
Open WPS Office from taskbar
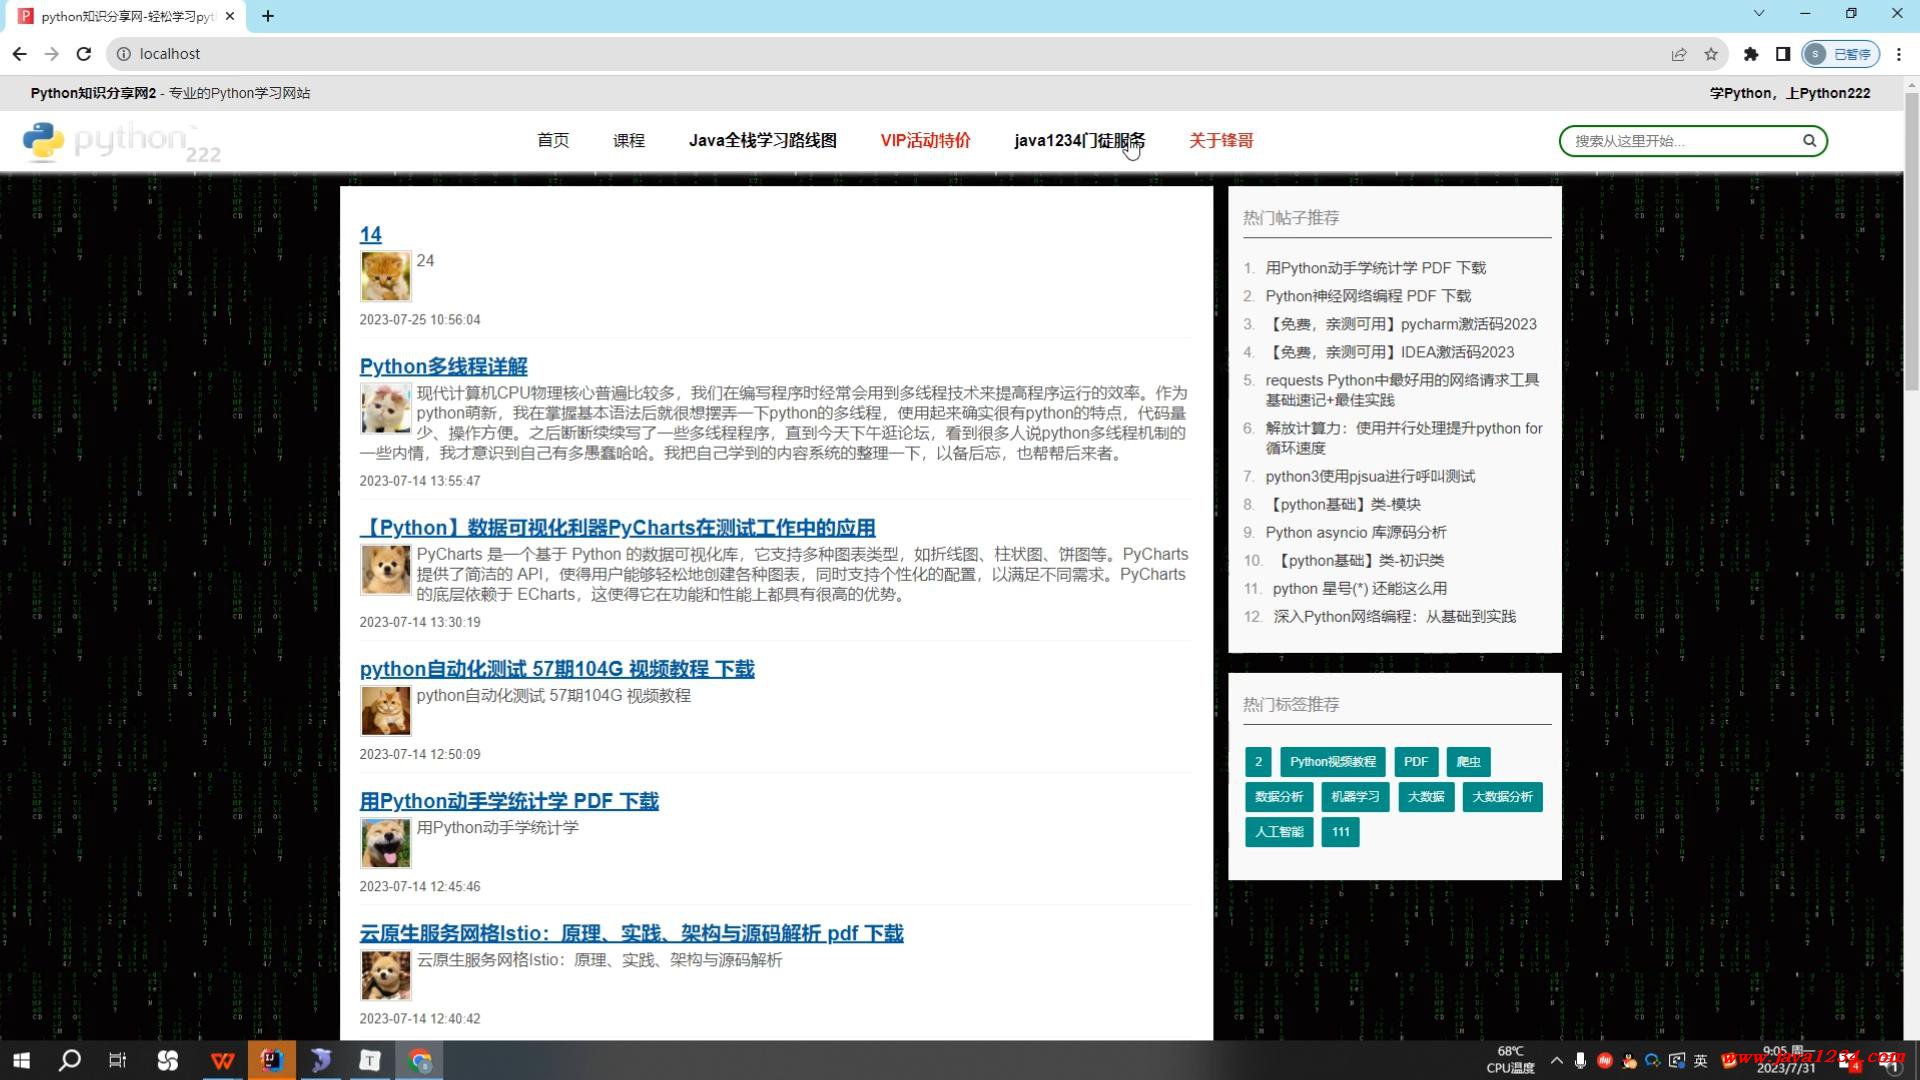[222, 1060]
